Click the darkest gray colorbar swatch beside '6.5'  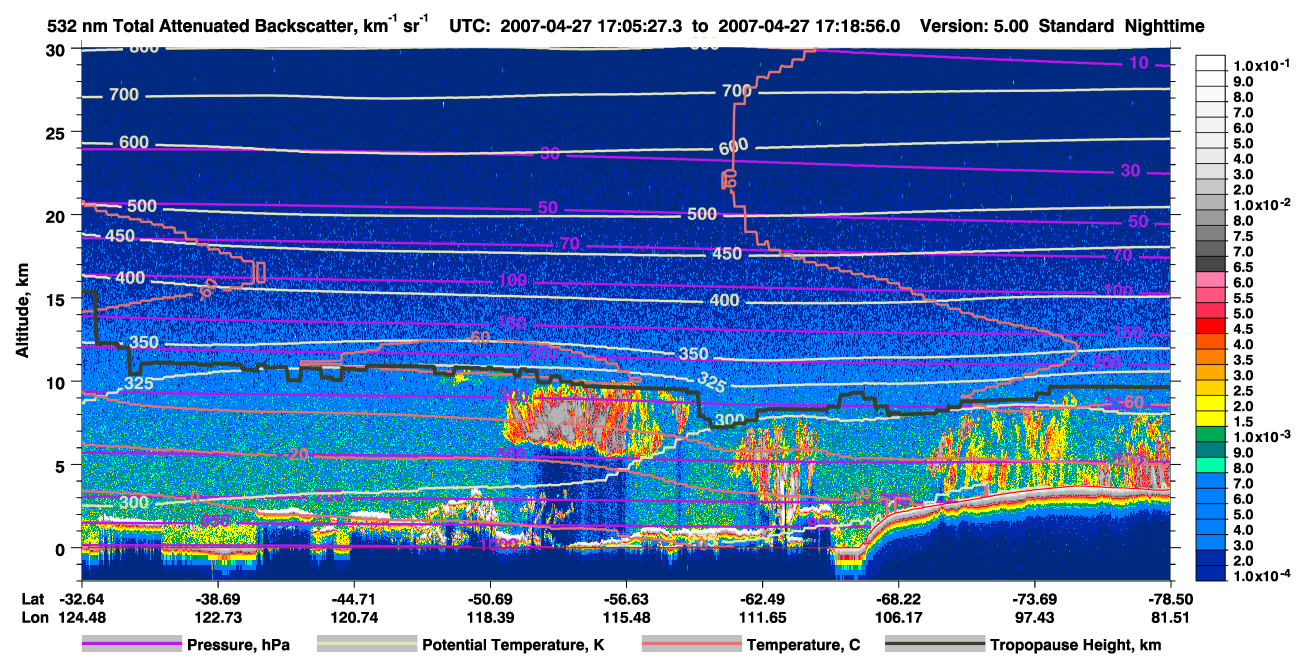click(1211, 263)
